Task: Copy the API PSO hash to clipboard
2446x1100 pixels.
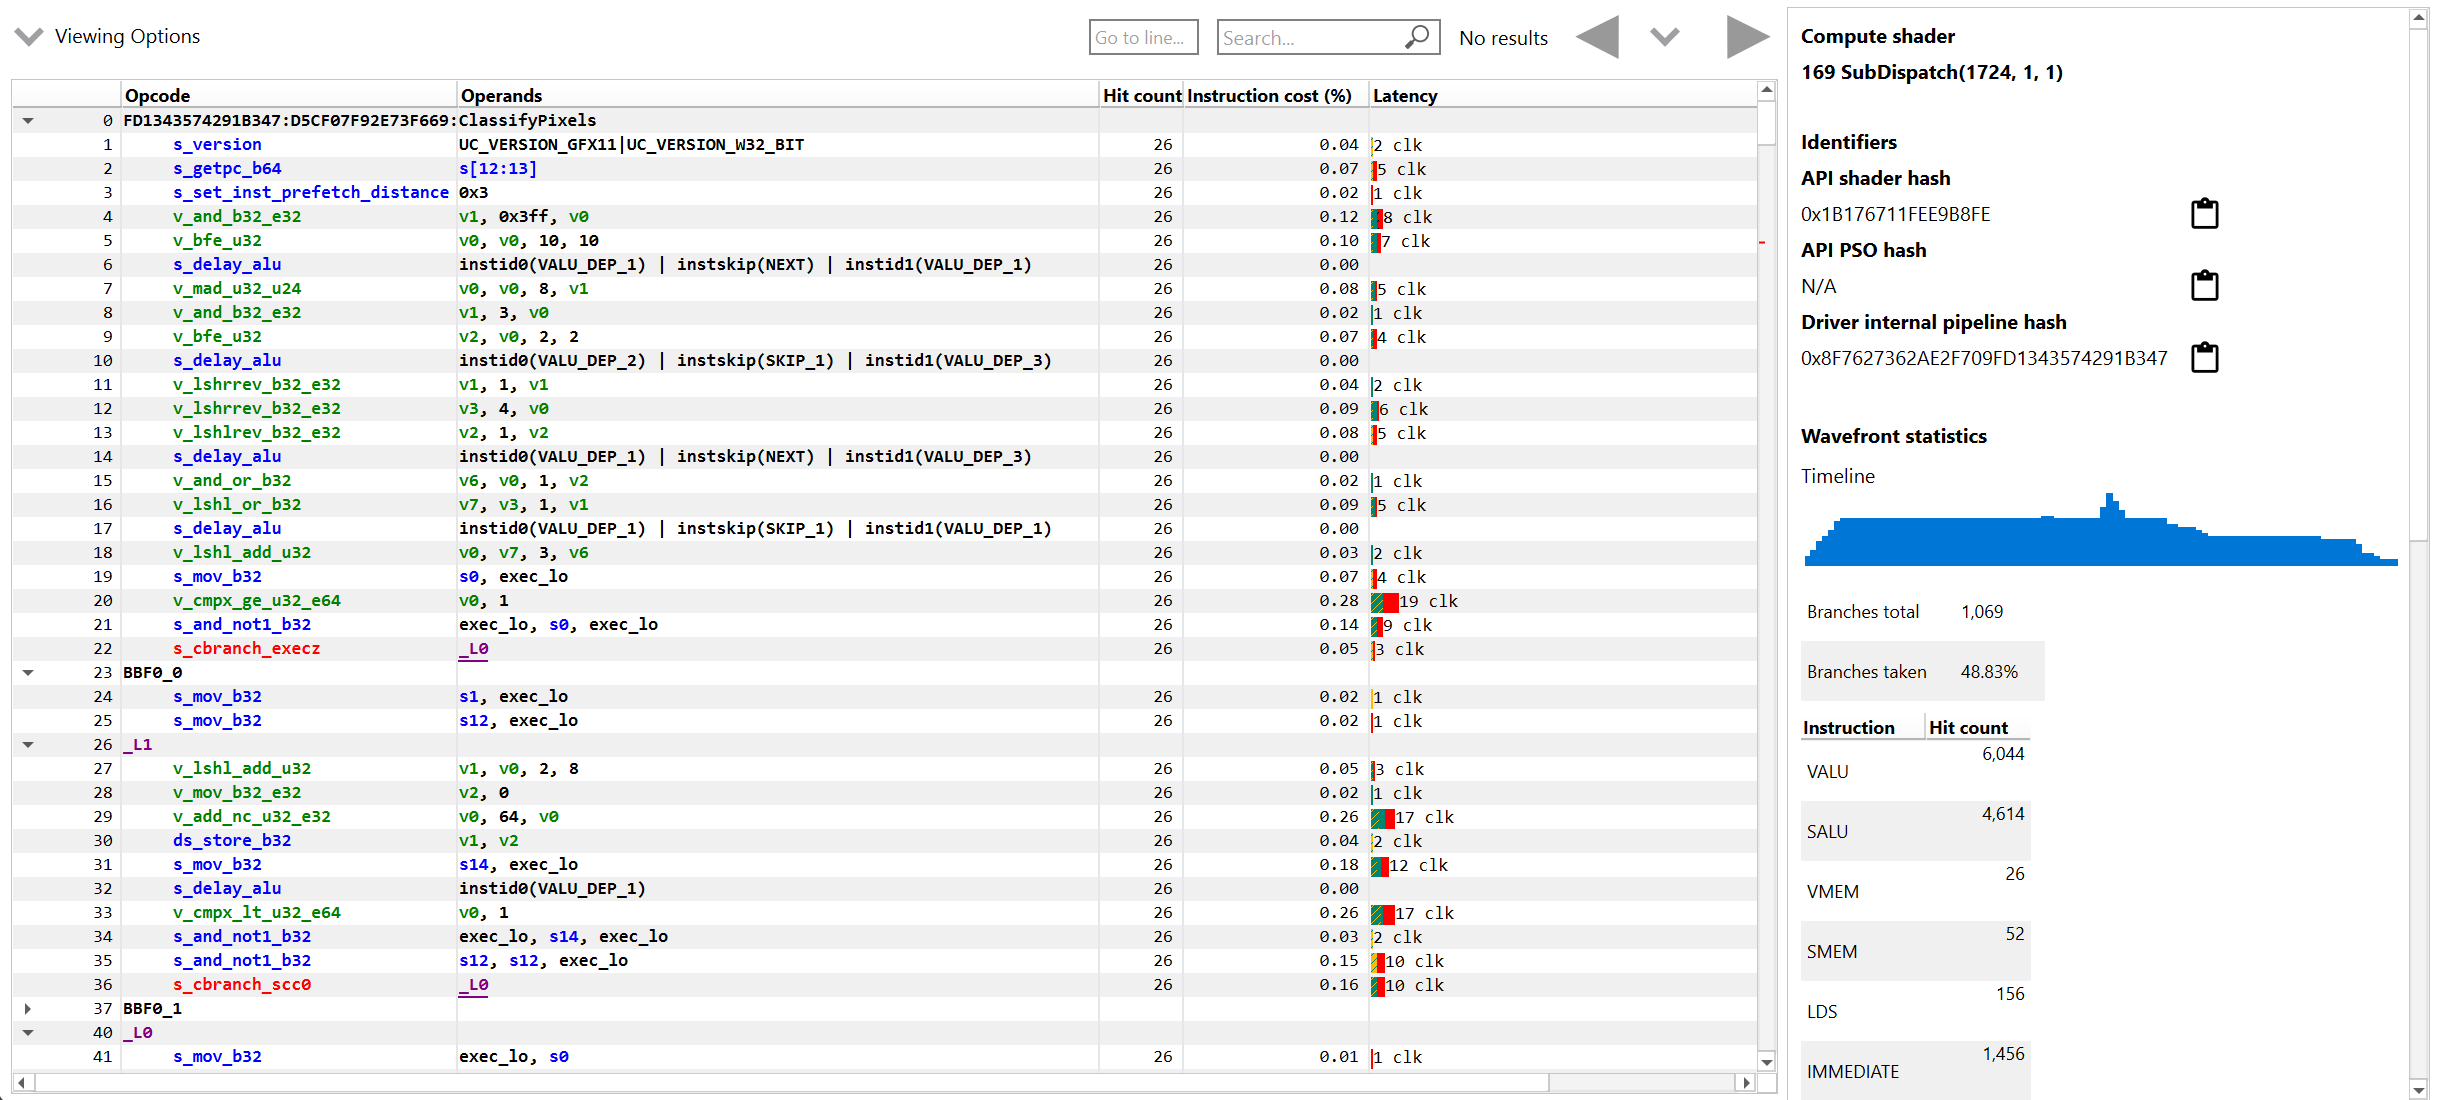Action: click(x=2204, y=286)
